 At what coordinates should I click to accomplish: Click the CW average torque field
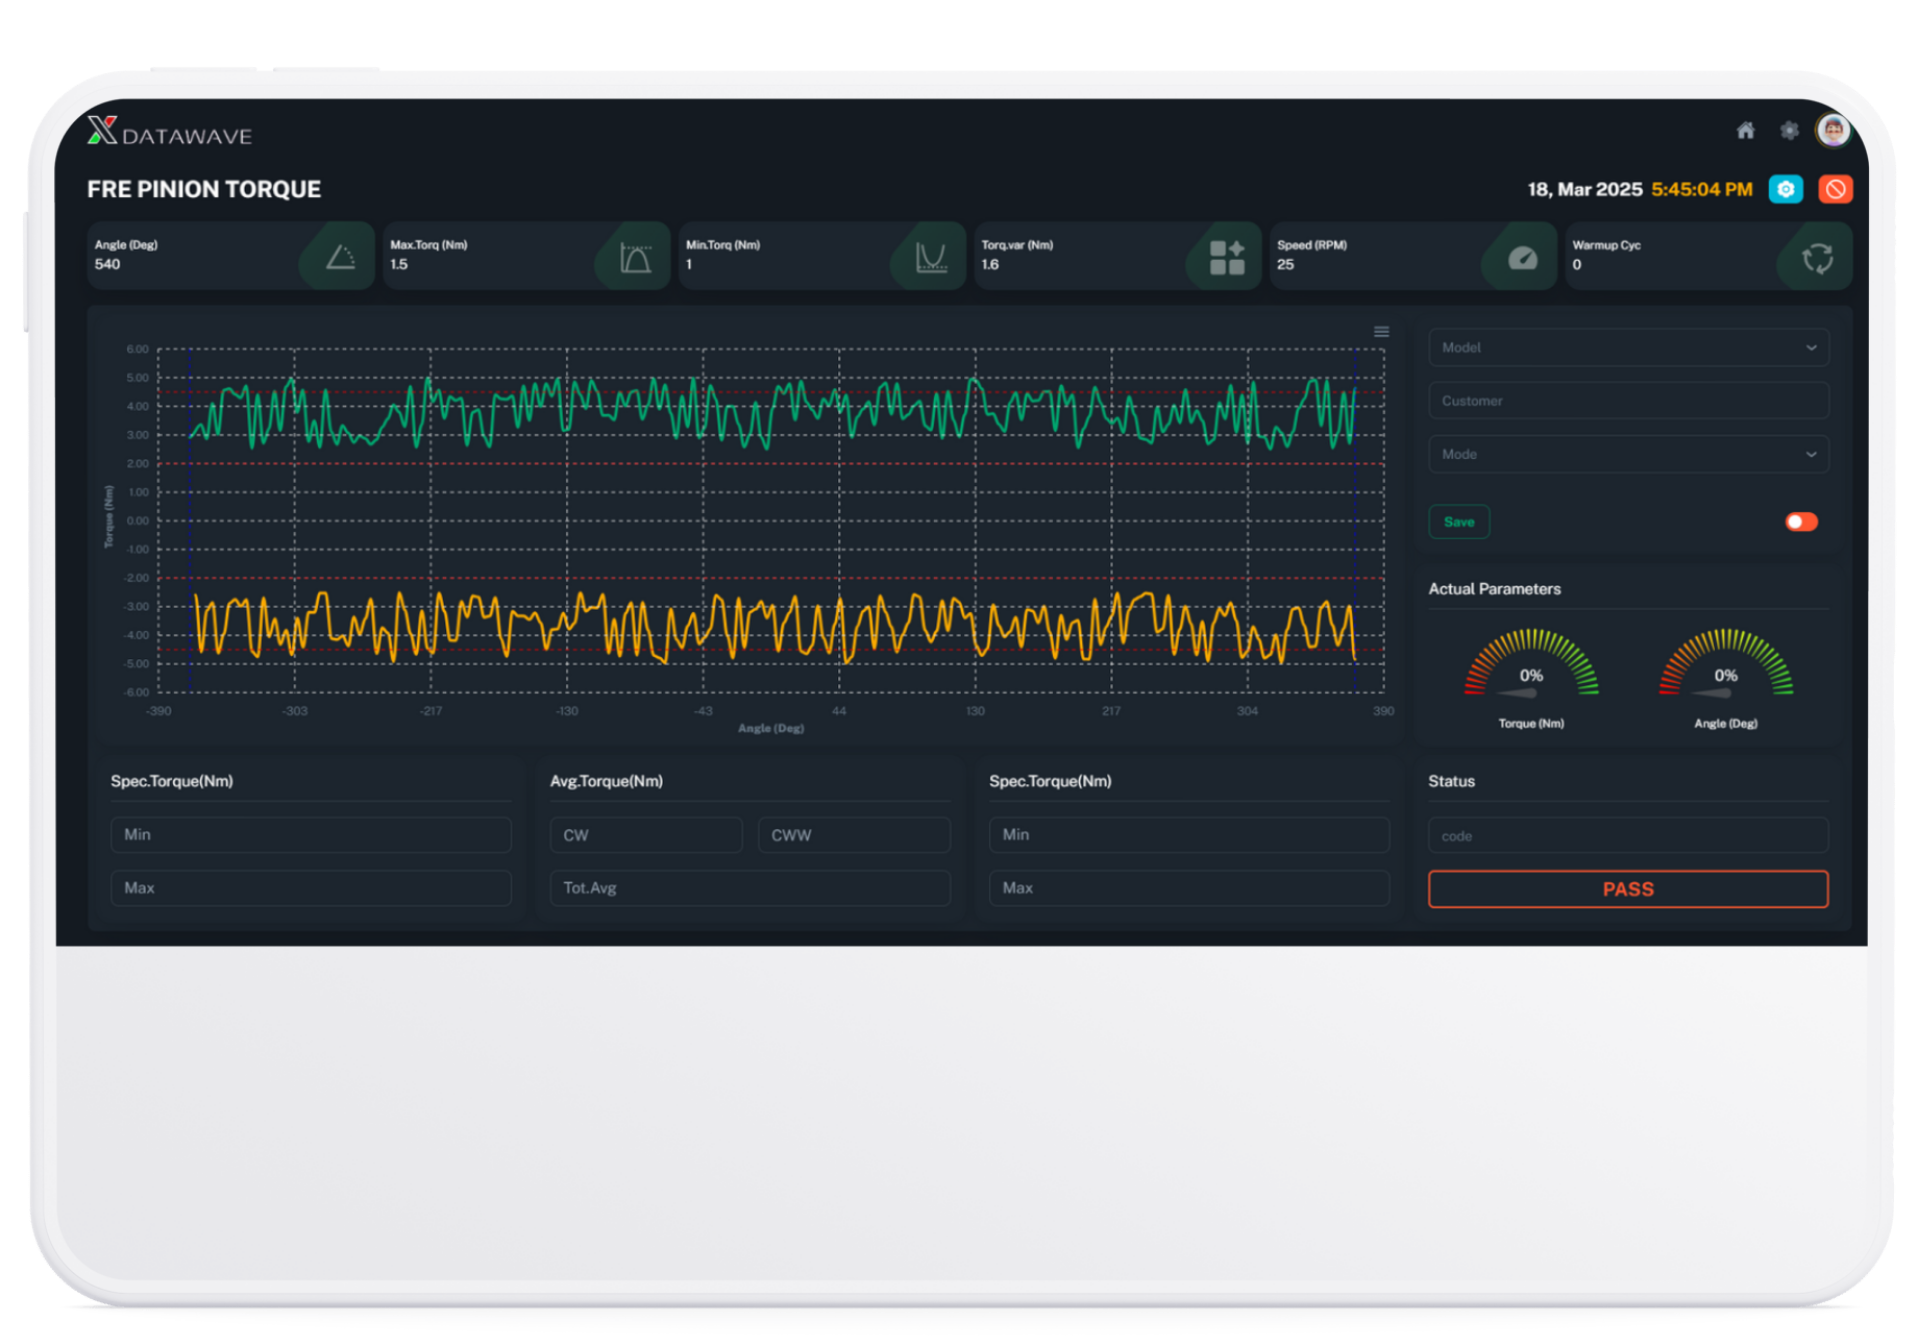click(x=645, y=835)
